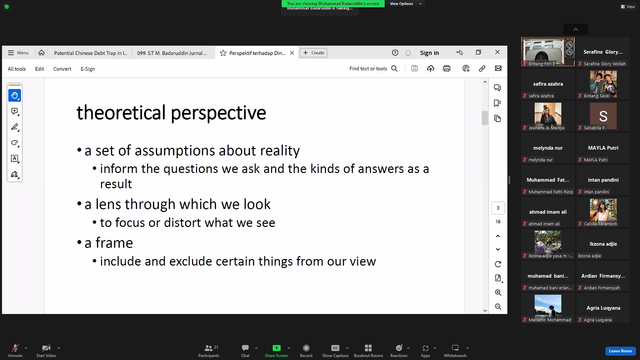Image resolution: width=640 pixels, height=360 pixels.
Task: Open the View Options dropdown
Action: [x=405, y=4]
